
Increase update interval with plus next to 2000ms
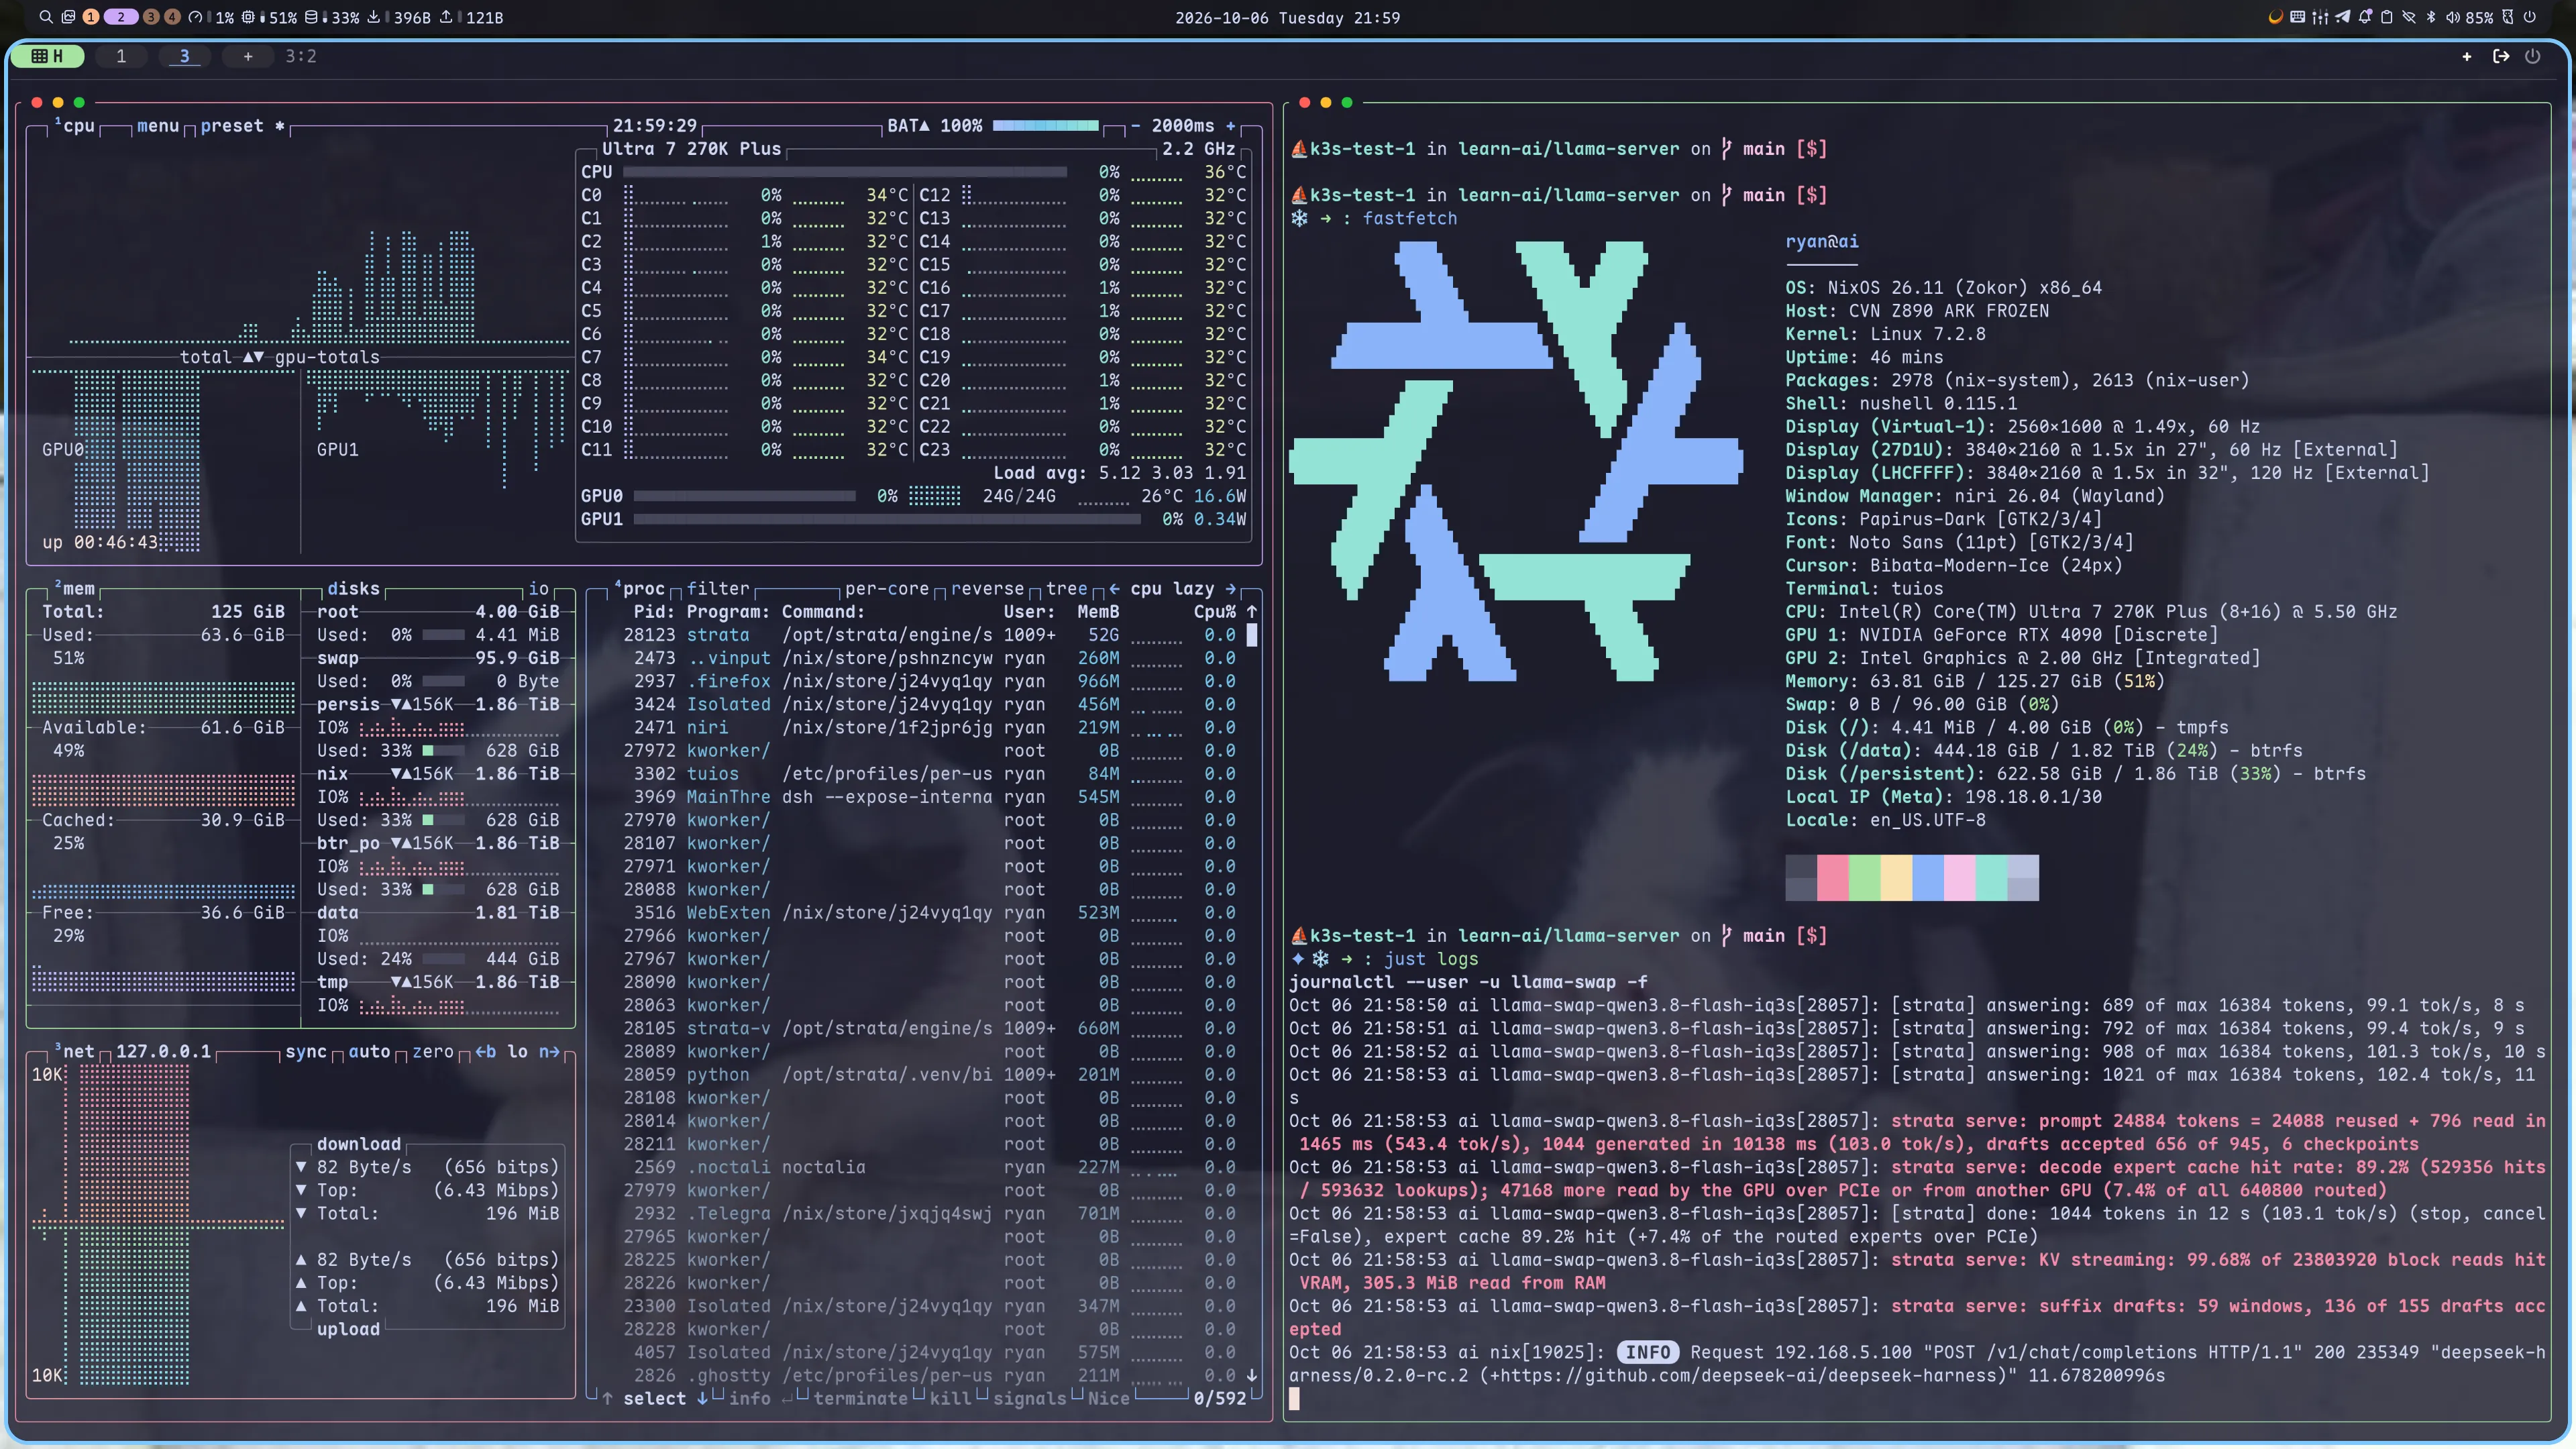1231,126
